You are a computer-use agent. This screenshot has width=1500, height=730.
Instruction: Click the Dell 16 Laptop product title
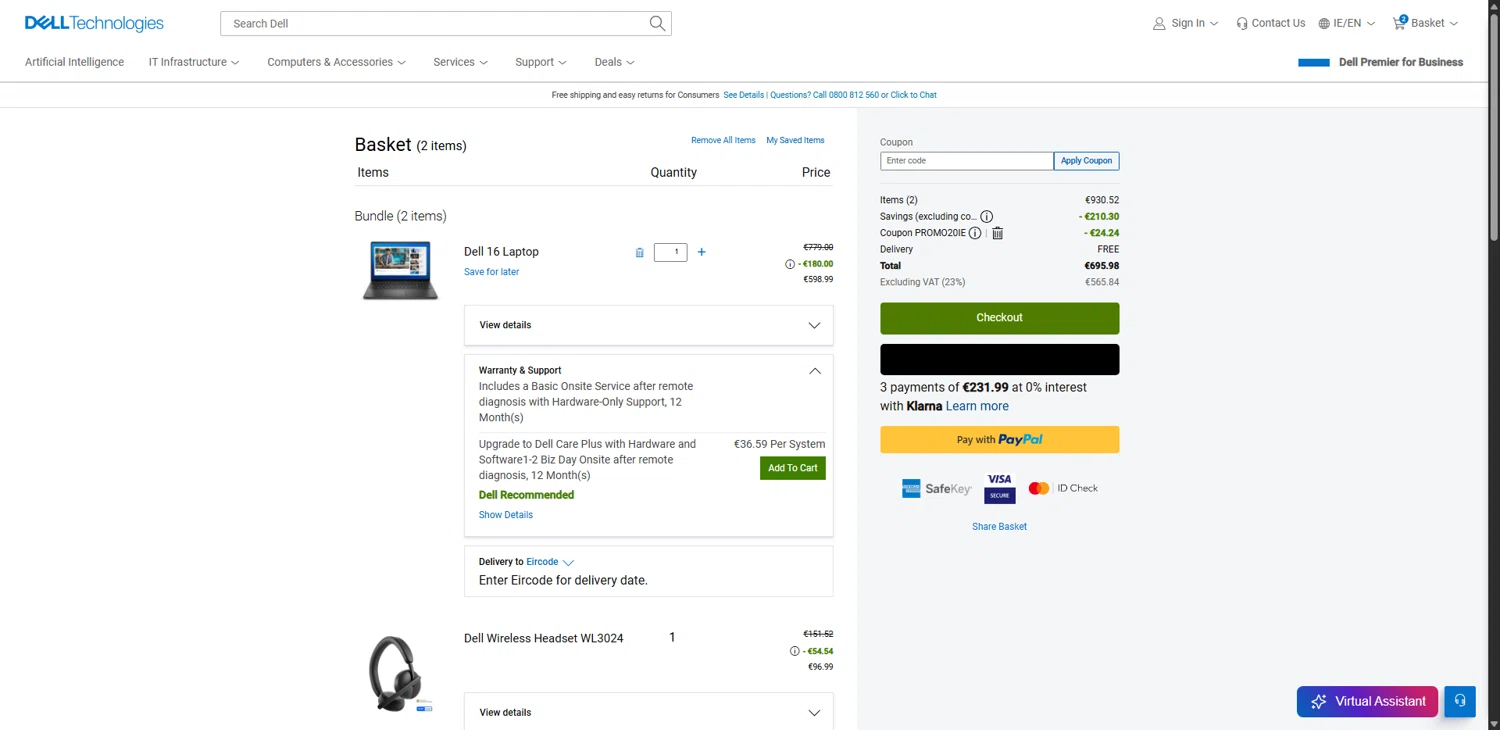pyautogui.click(x=501, y=252)
